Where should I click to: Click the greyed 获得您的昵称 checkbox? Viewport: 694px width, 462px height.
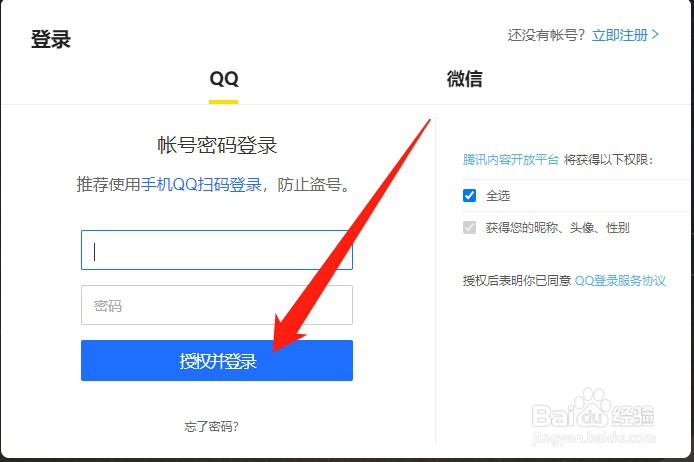click(469, 227)
